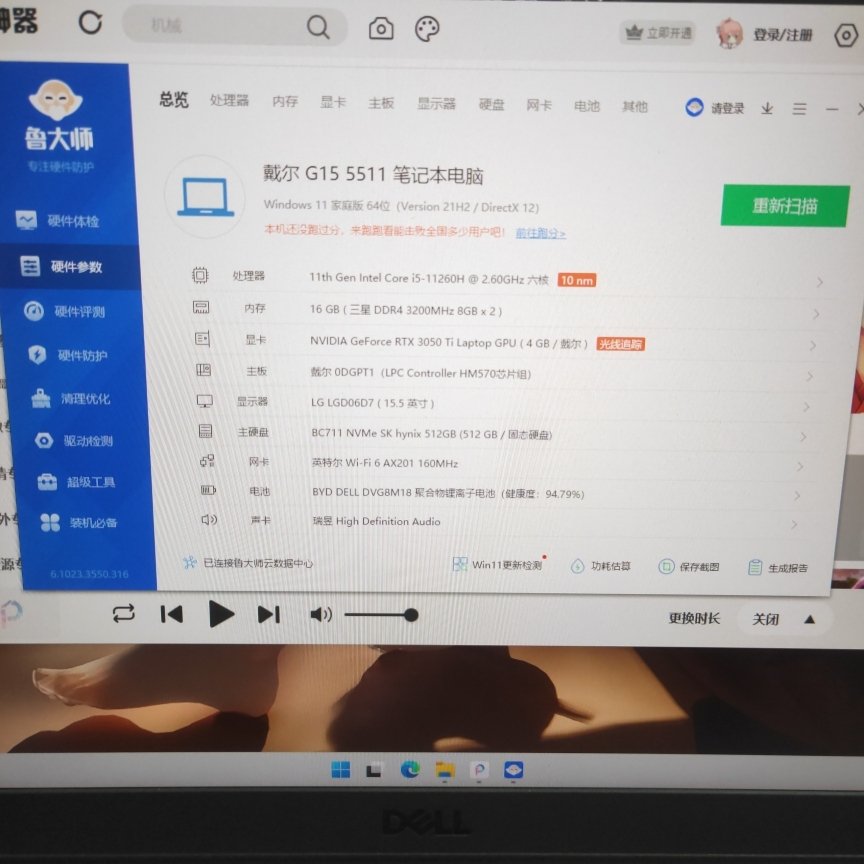Click the green 重新扫描 button
The width and height of the screenshot is (864, 864).
point(785,206)
